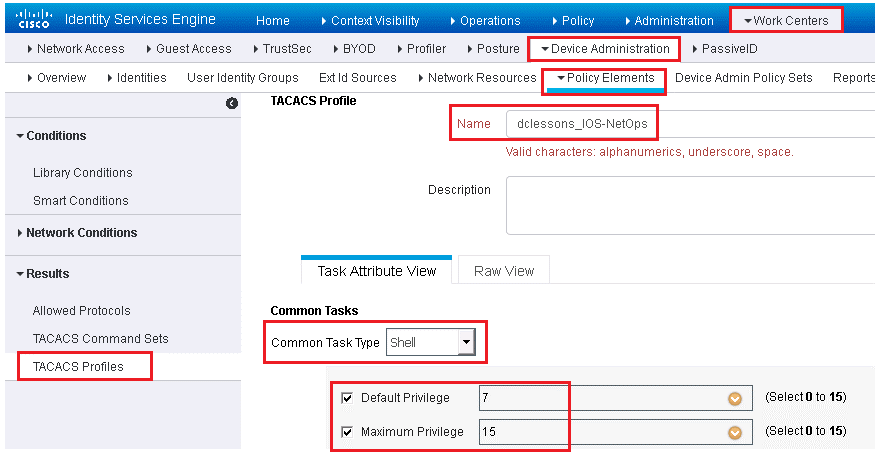Screen dimensions: 878x469
Task: Click the Identity Services Engine title
Action: click(x=140, y=20)
